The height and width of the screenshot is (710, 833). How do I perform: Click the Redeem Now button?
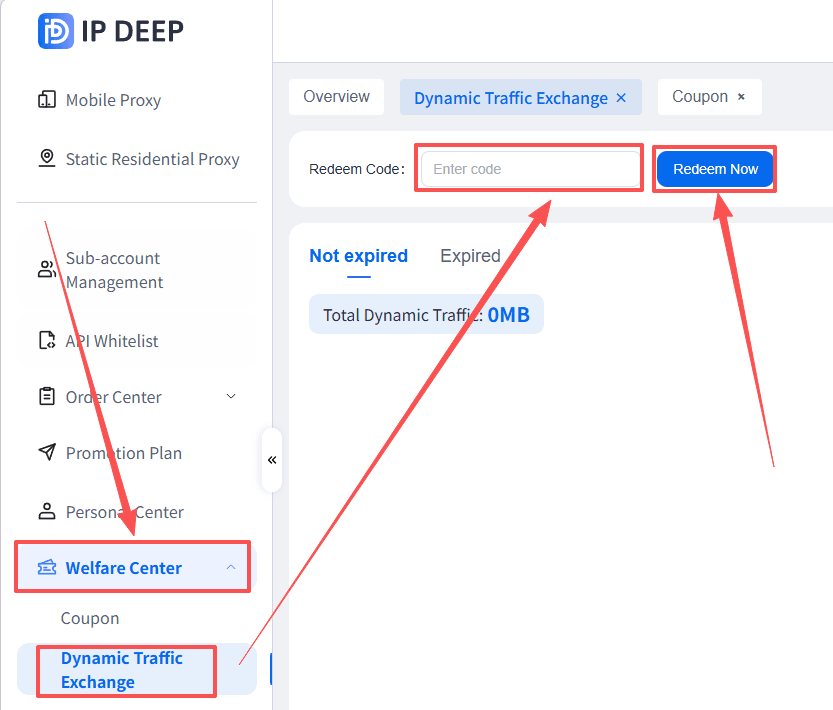(715, 169)
